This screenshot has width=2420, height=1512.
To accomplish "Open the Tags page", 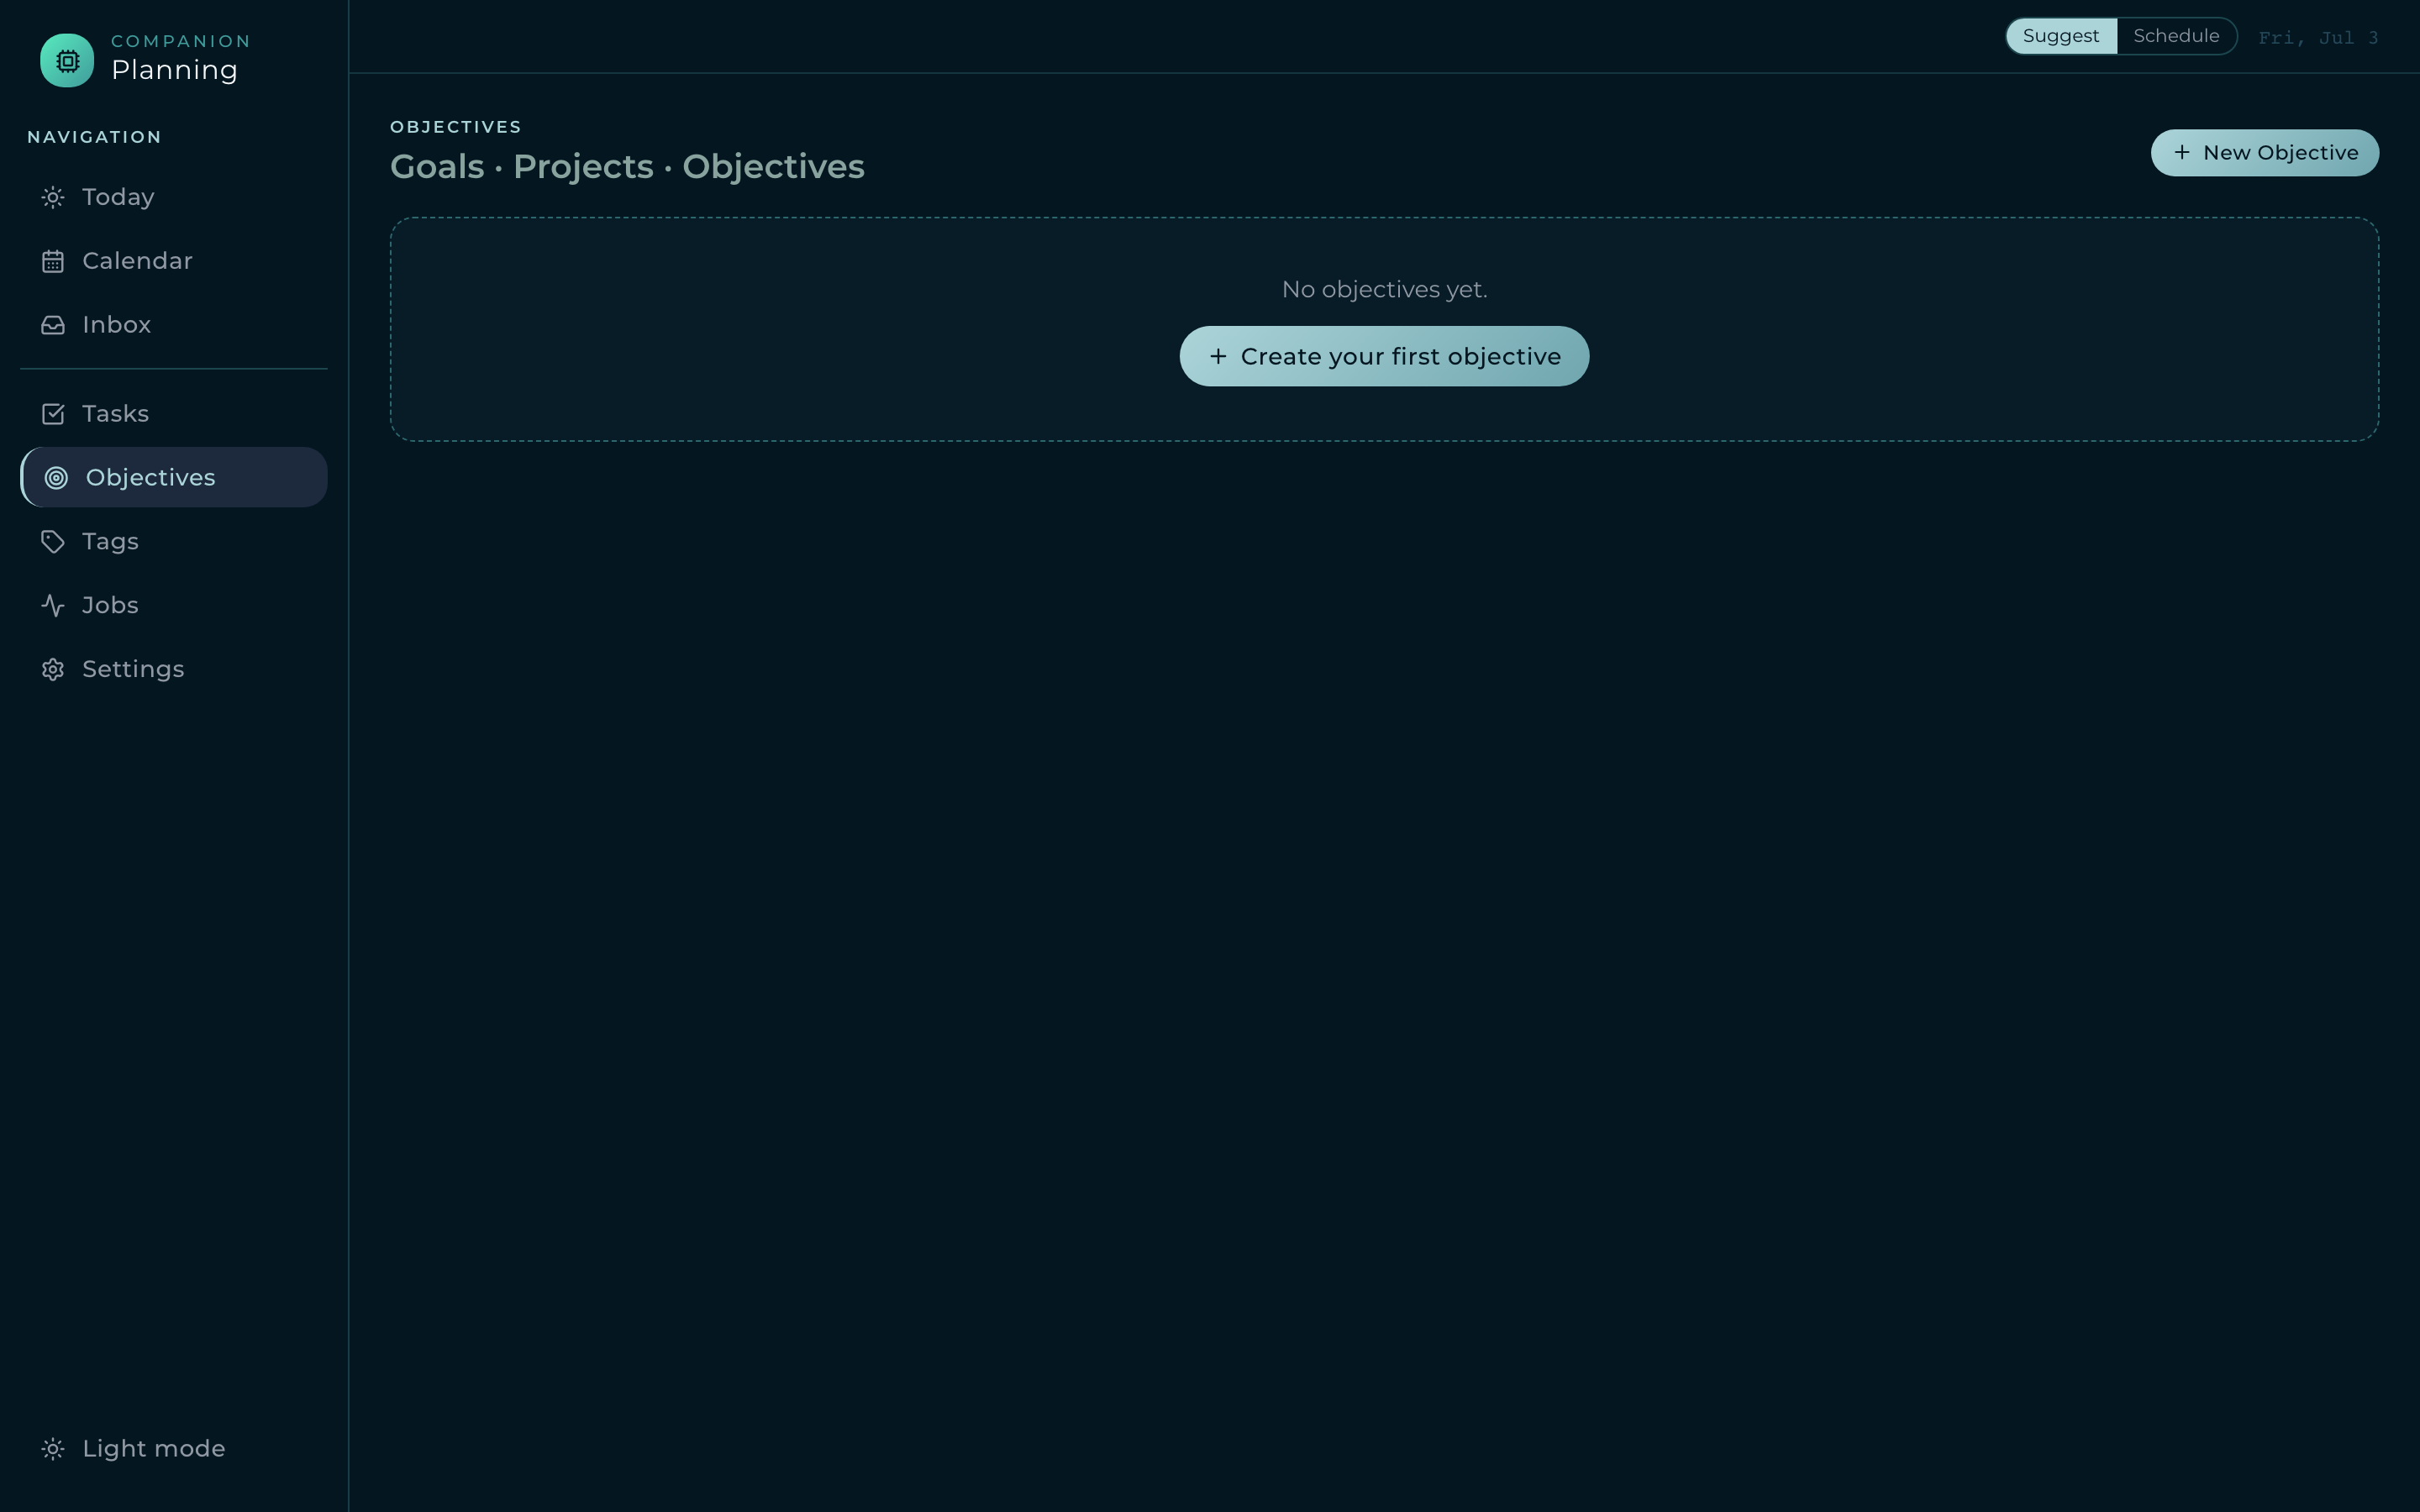I will click(174, 541).
